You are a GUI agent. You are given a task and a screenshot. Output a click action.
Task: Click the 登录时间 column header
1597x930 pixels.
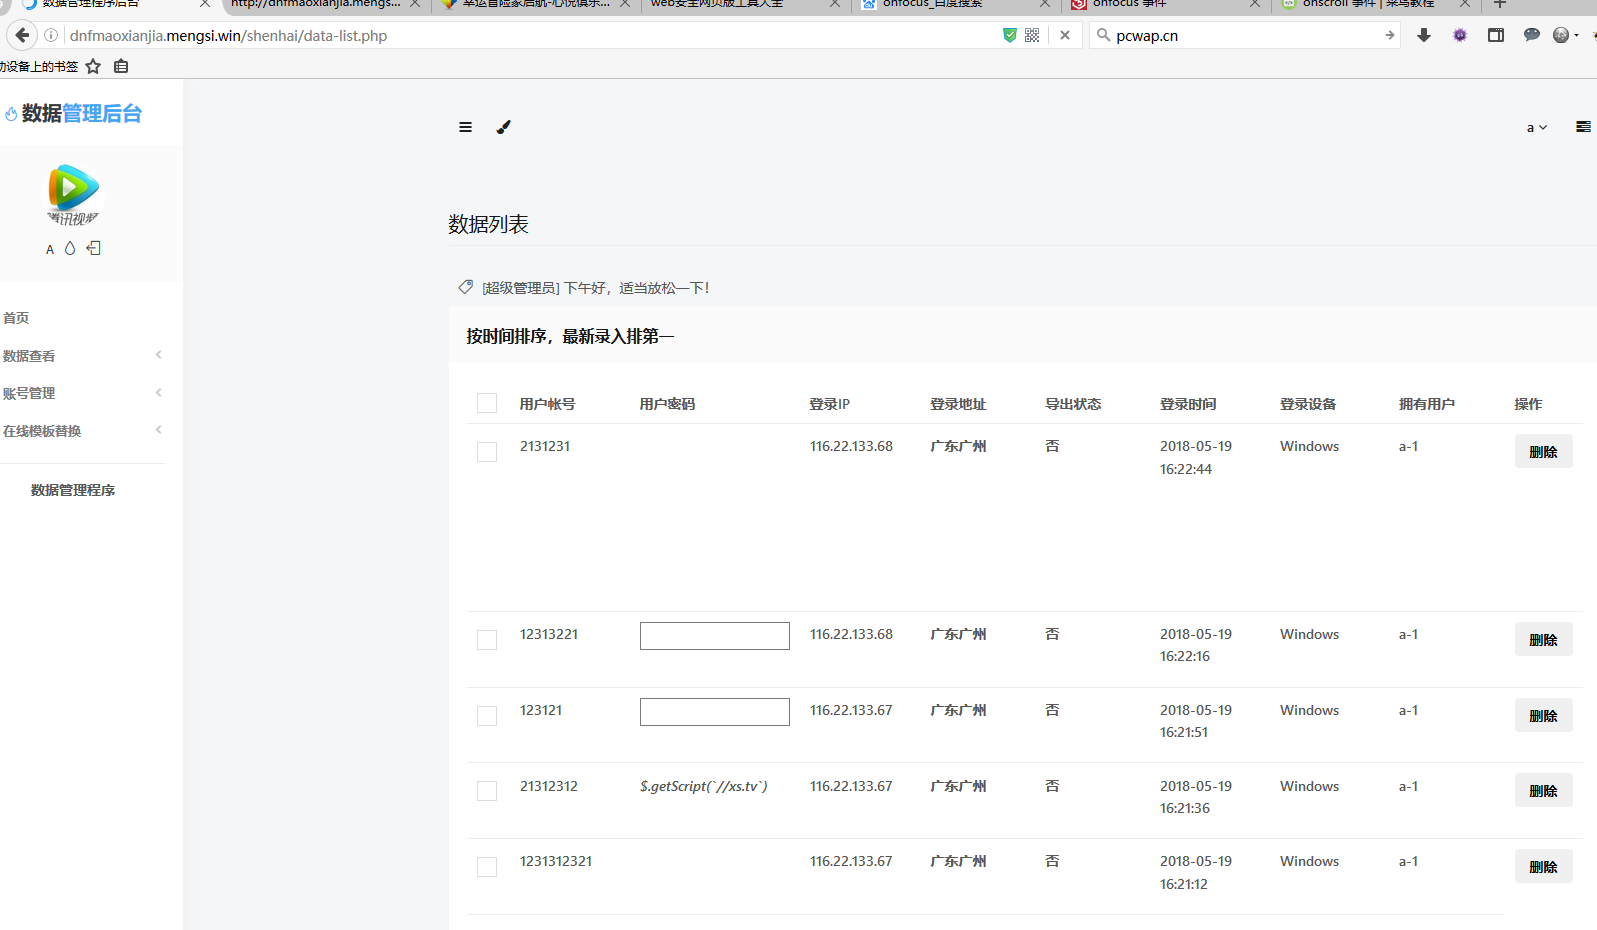click(1188, 404)
